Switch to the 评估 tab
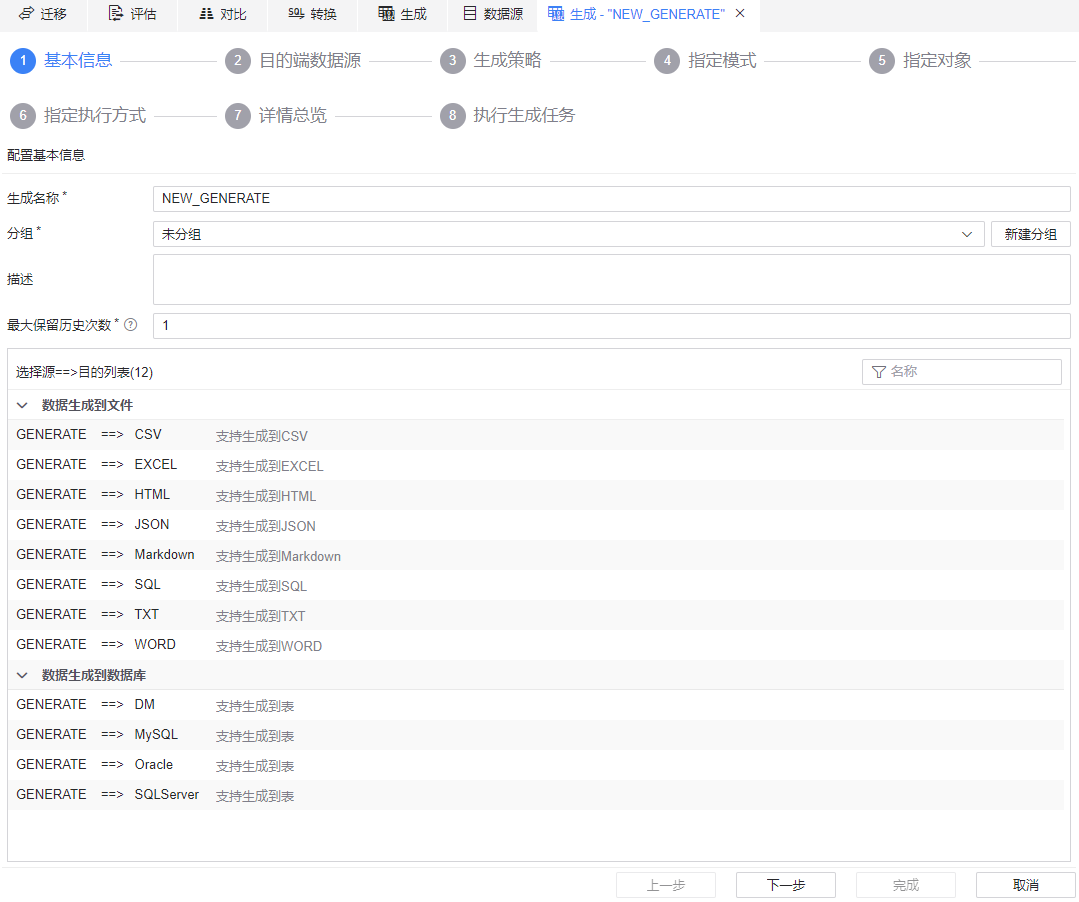The height and width of the screenshot is (902, 1079). [x=133, y=14]
